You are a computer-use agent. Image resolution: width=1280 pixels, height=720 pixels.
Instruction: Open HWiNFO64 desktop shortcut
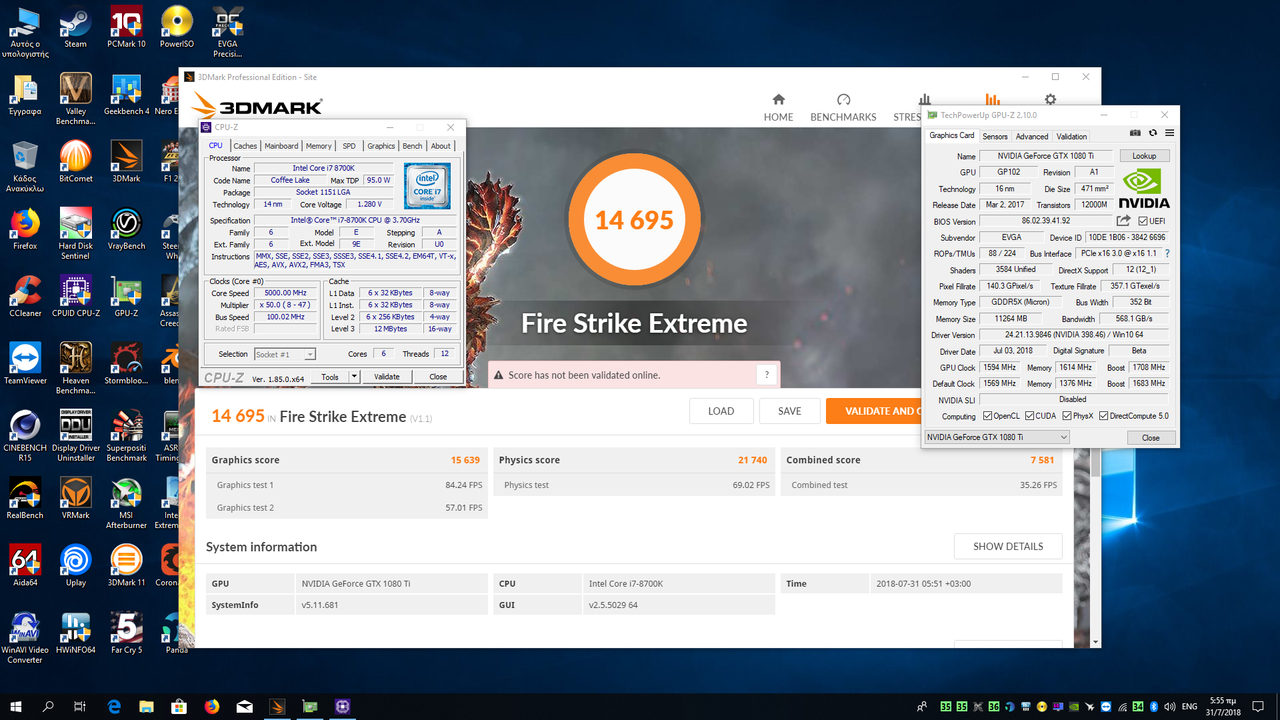tap(75, 632)
